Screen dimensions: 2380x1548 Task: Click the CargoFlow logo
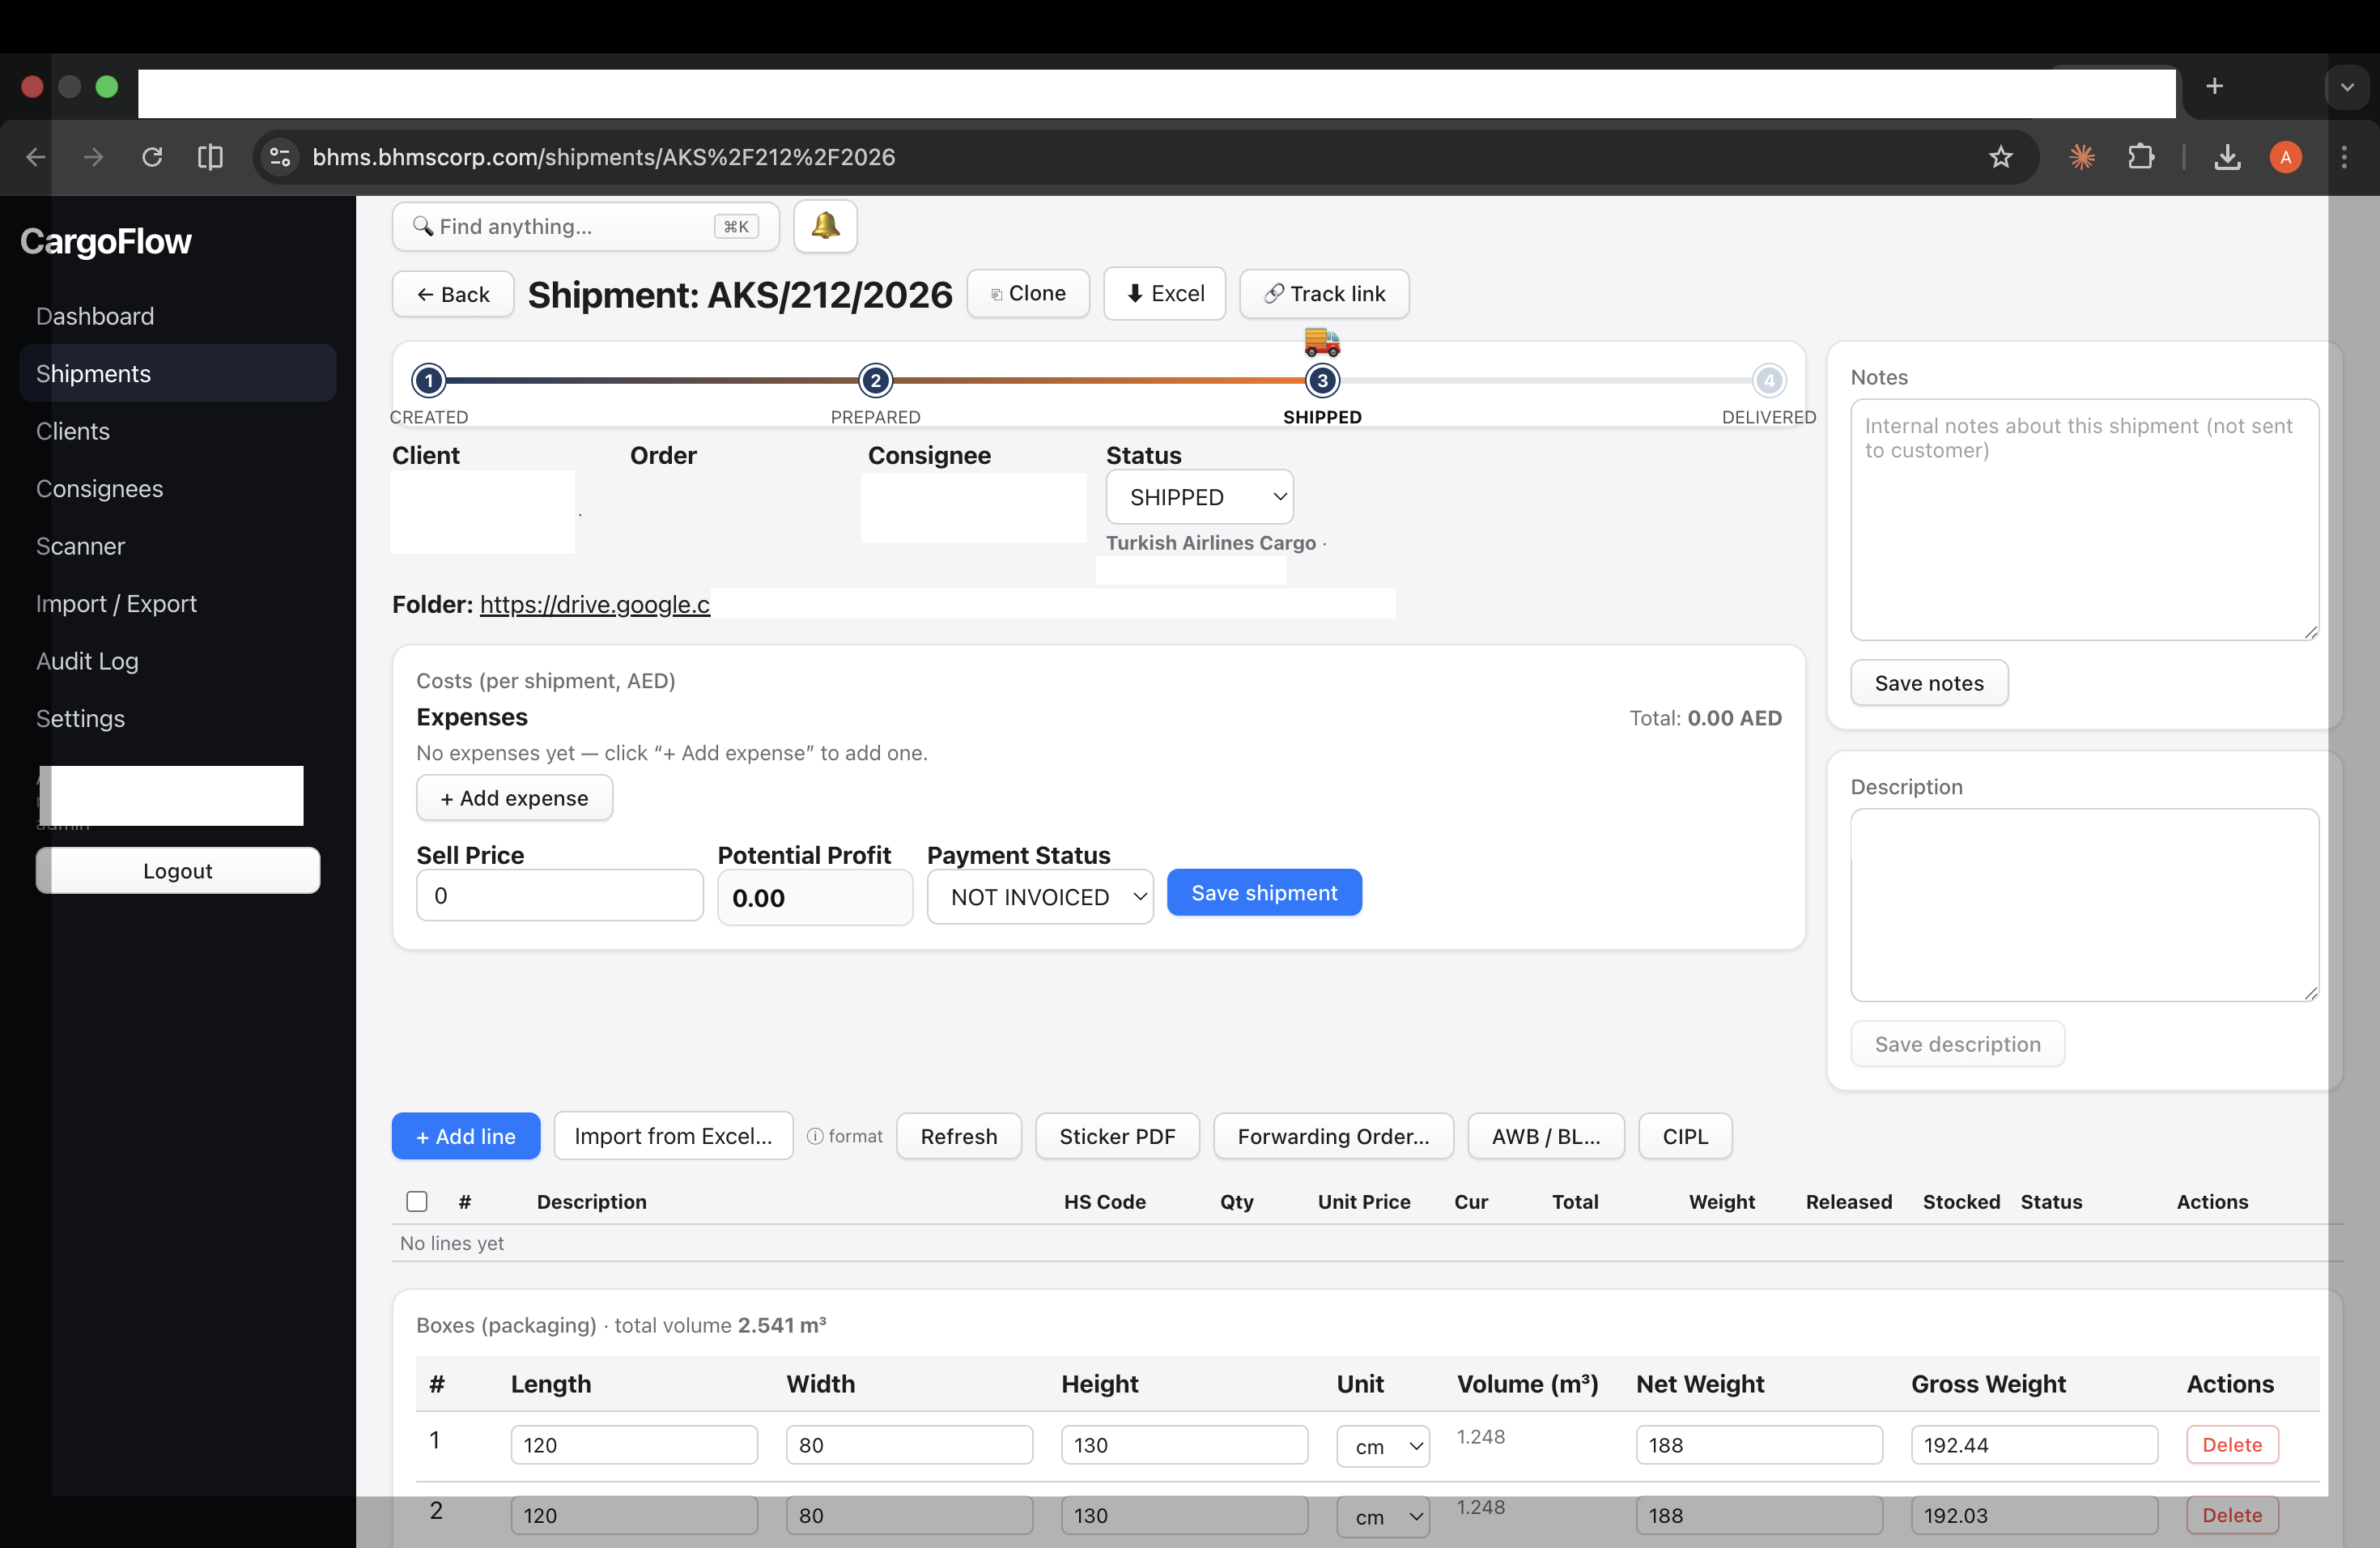coord(106,241)
